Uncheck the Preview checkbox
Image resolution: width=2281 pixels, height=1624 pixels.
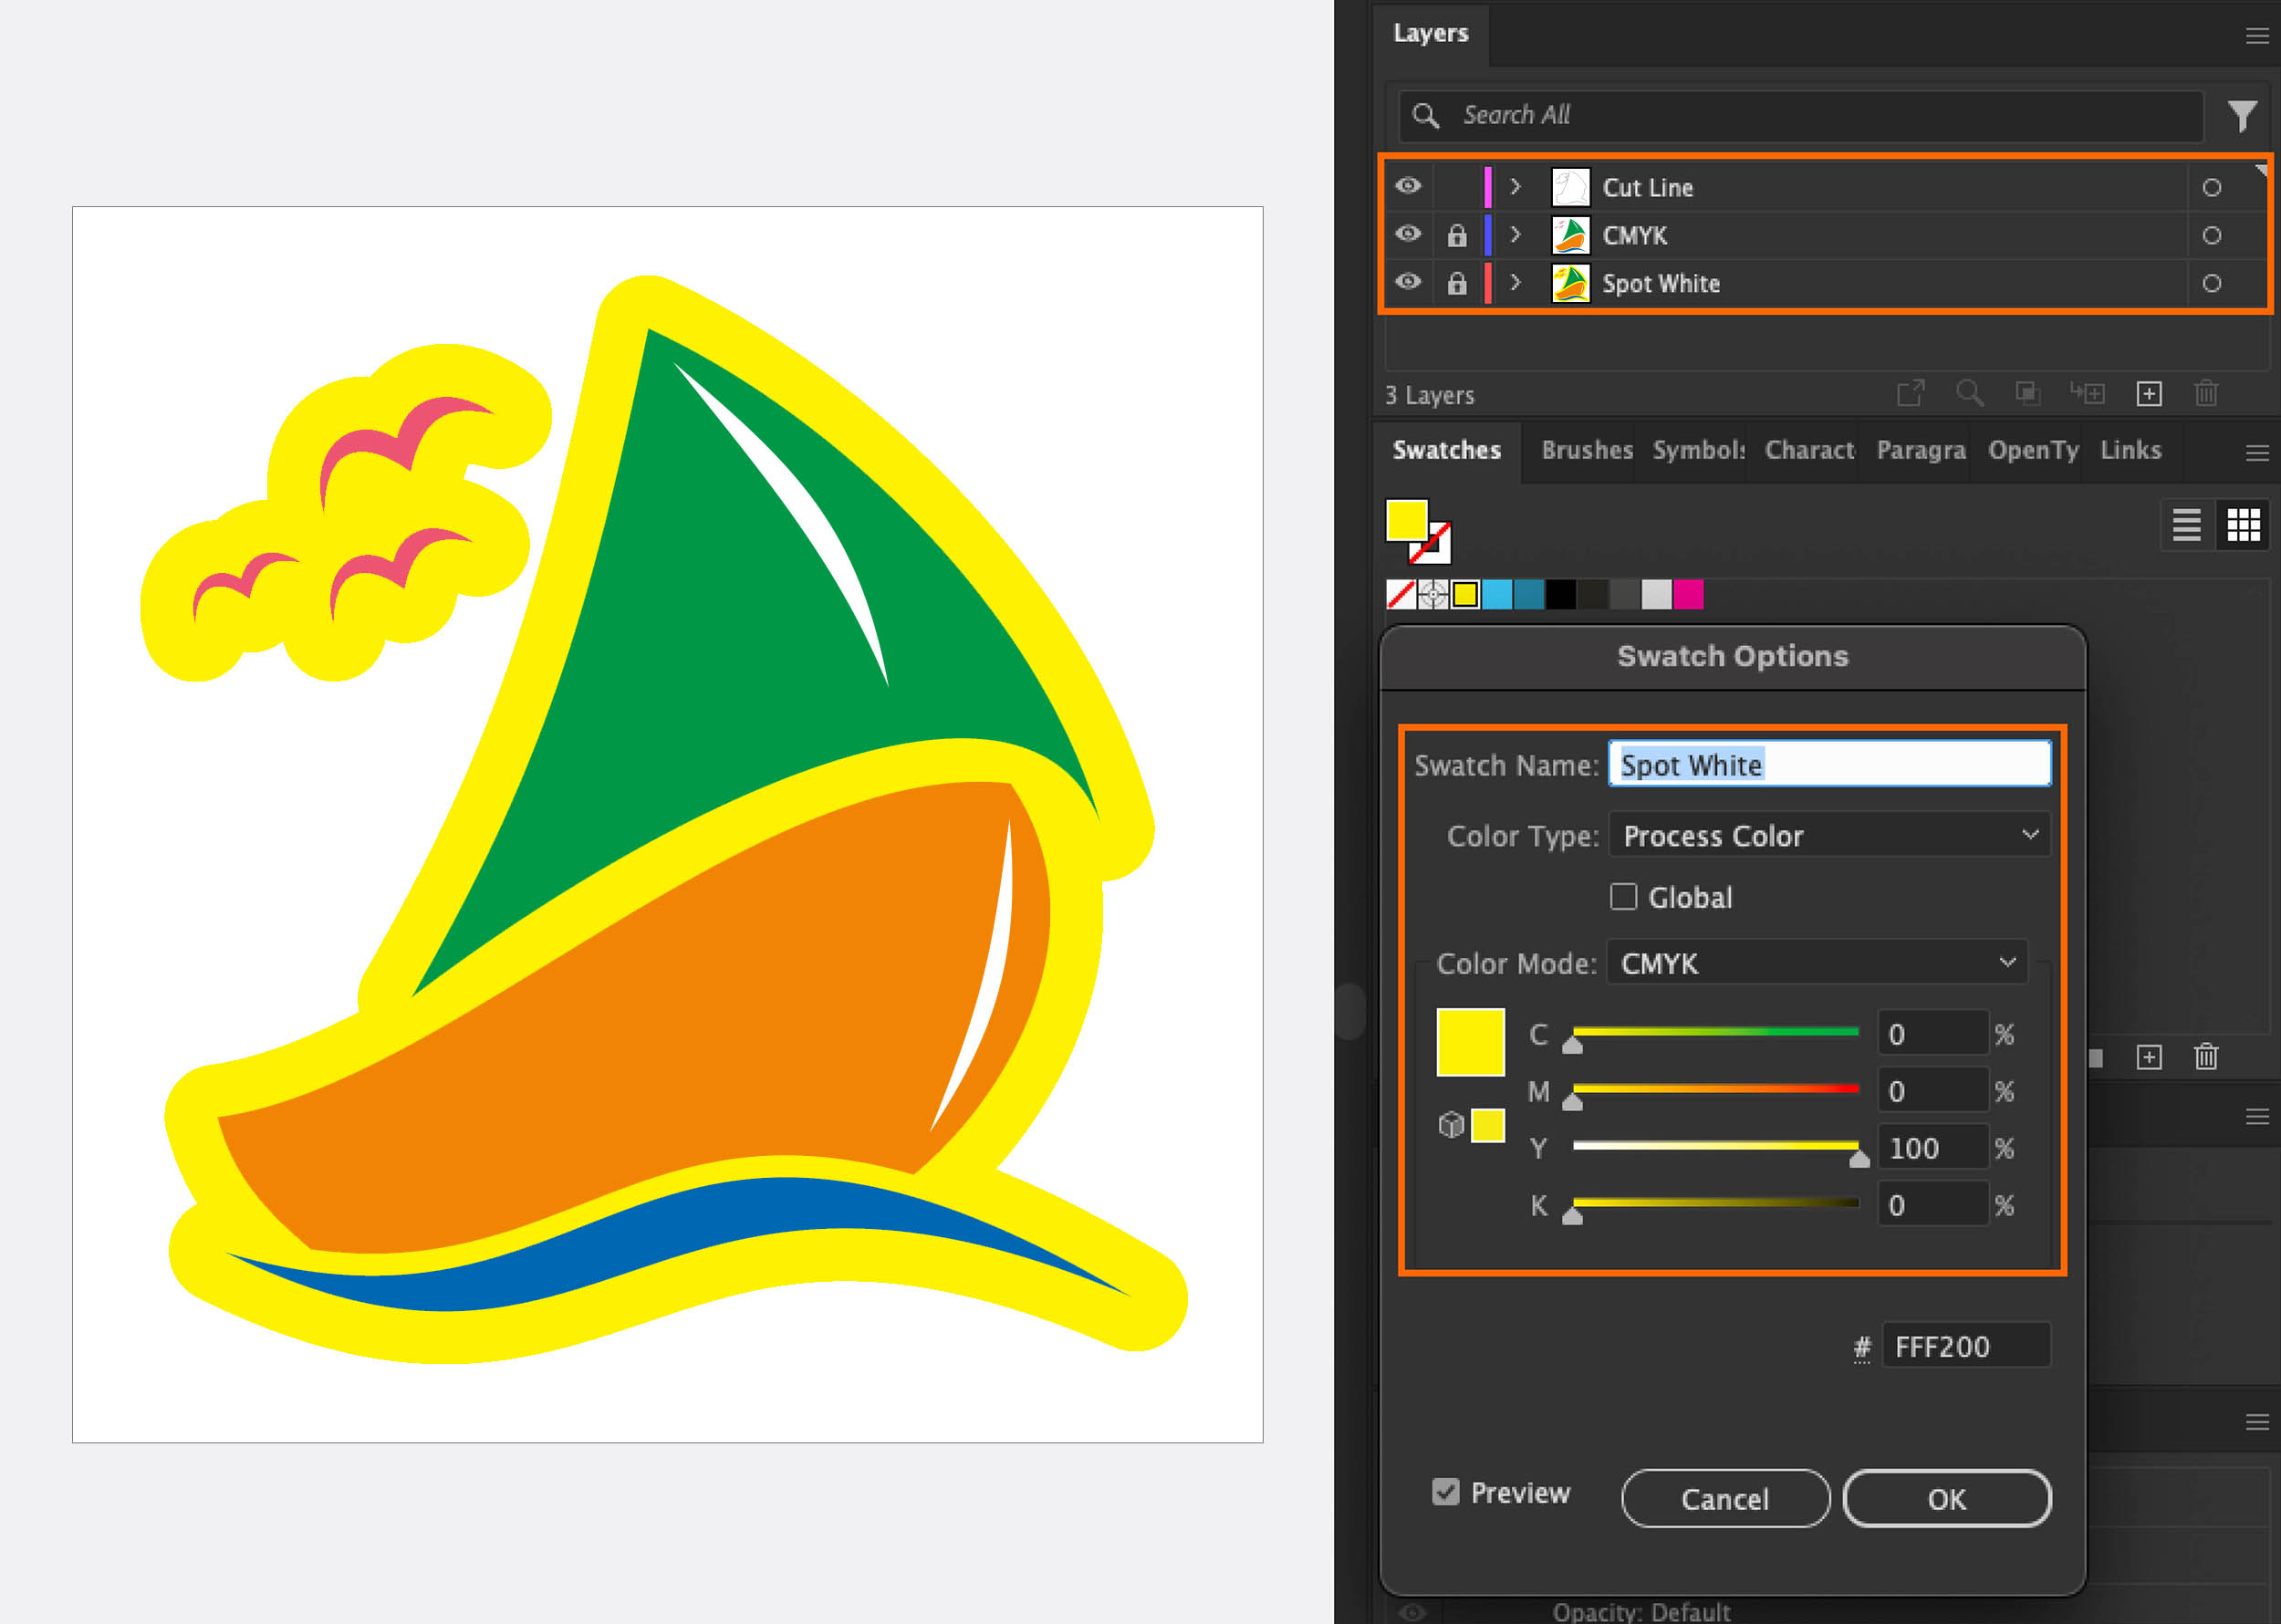coord(1445,1492)
